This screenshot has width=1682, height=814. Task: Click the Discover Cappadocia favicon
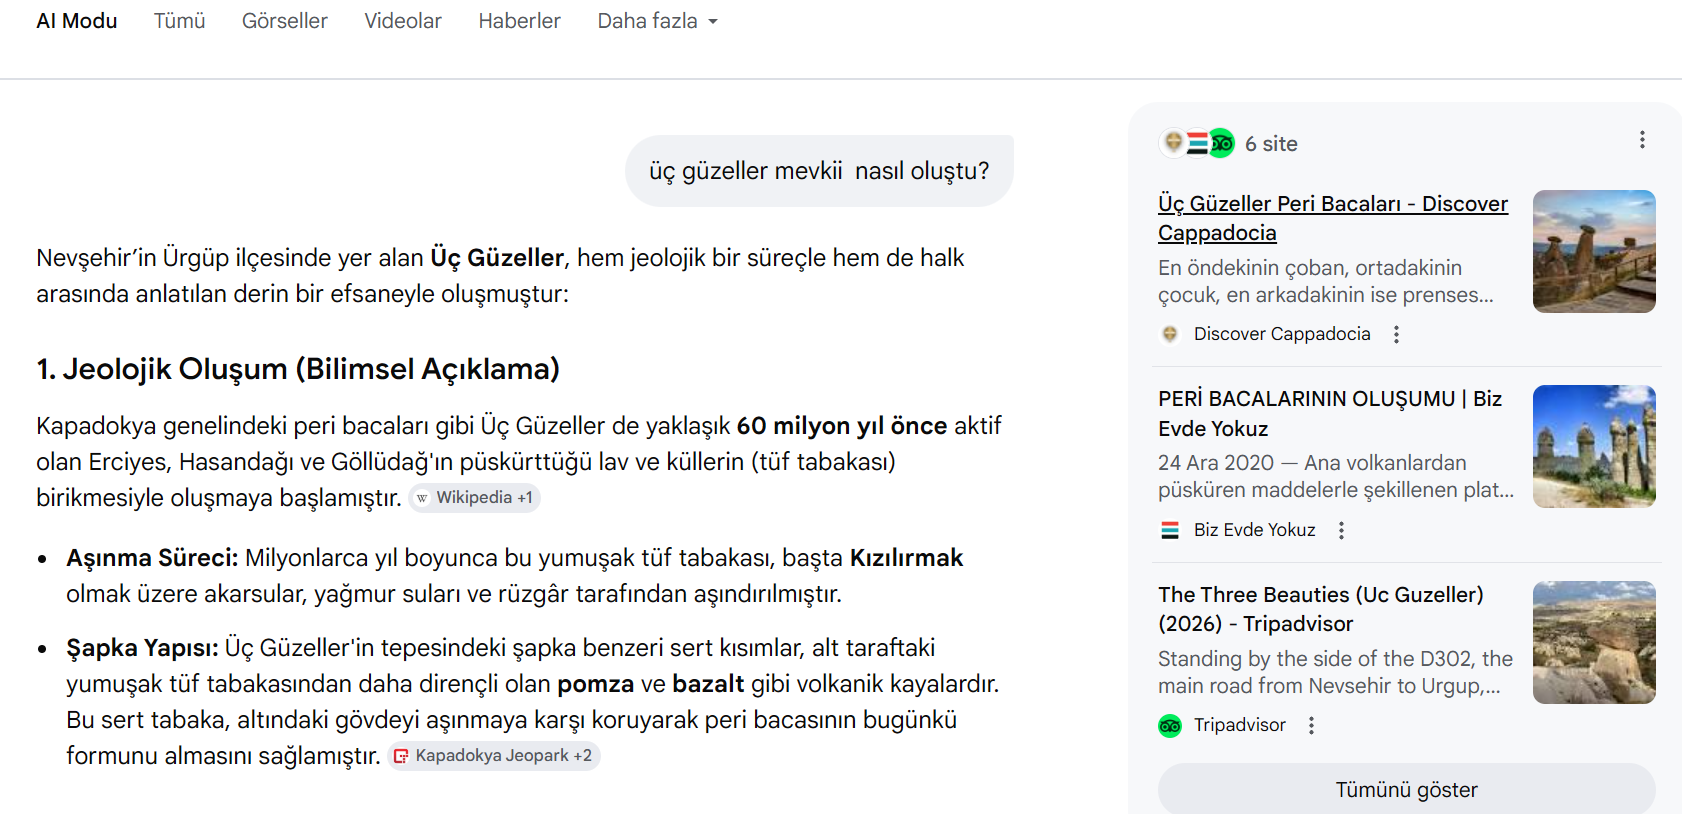1169,334
